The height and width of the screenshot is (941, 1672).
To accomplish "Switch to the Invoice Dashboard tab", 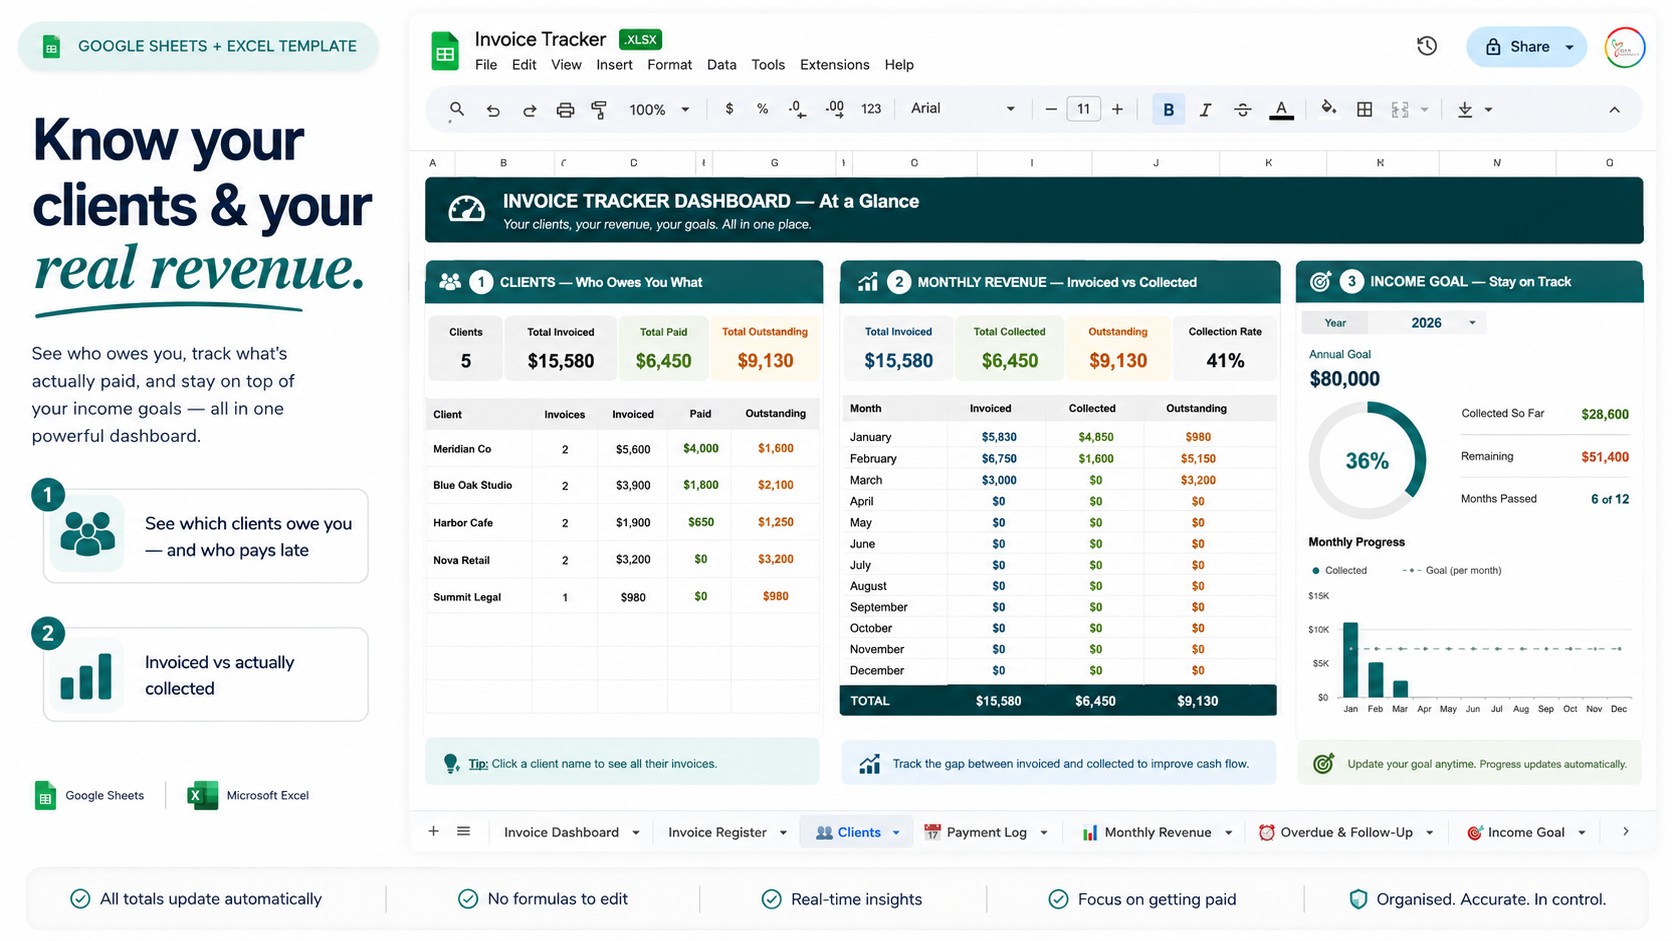I will click(561, 832).
